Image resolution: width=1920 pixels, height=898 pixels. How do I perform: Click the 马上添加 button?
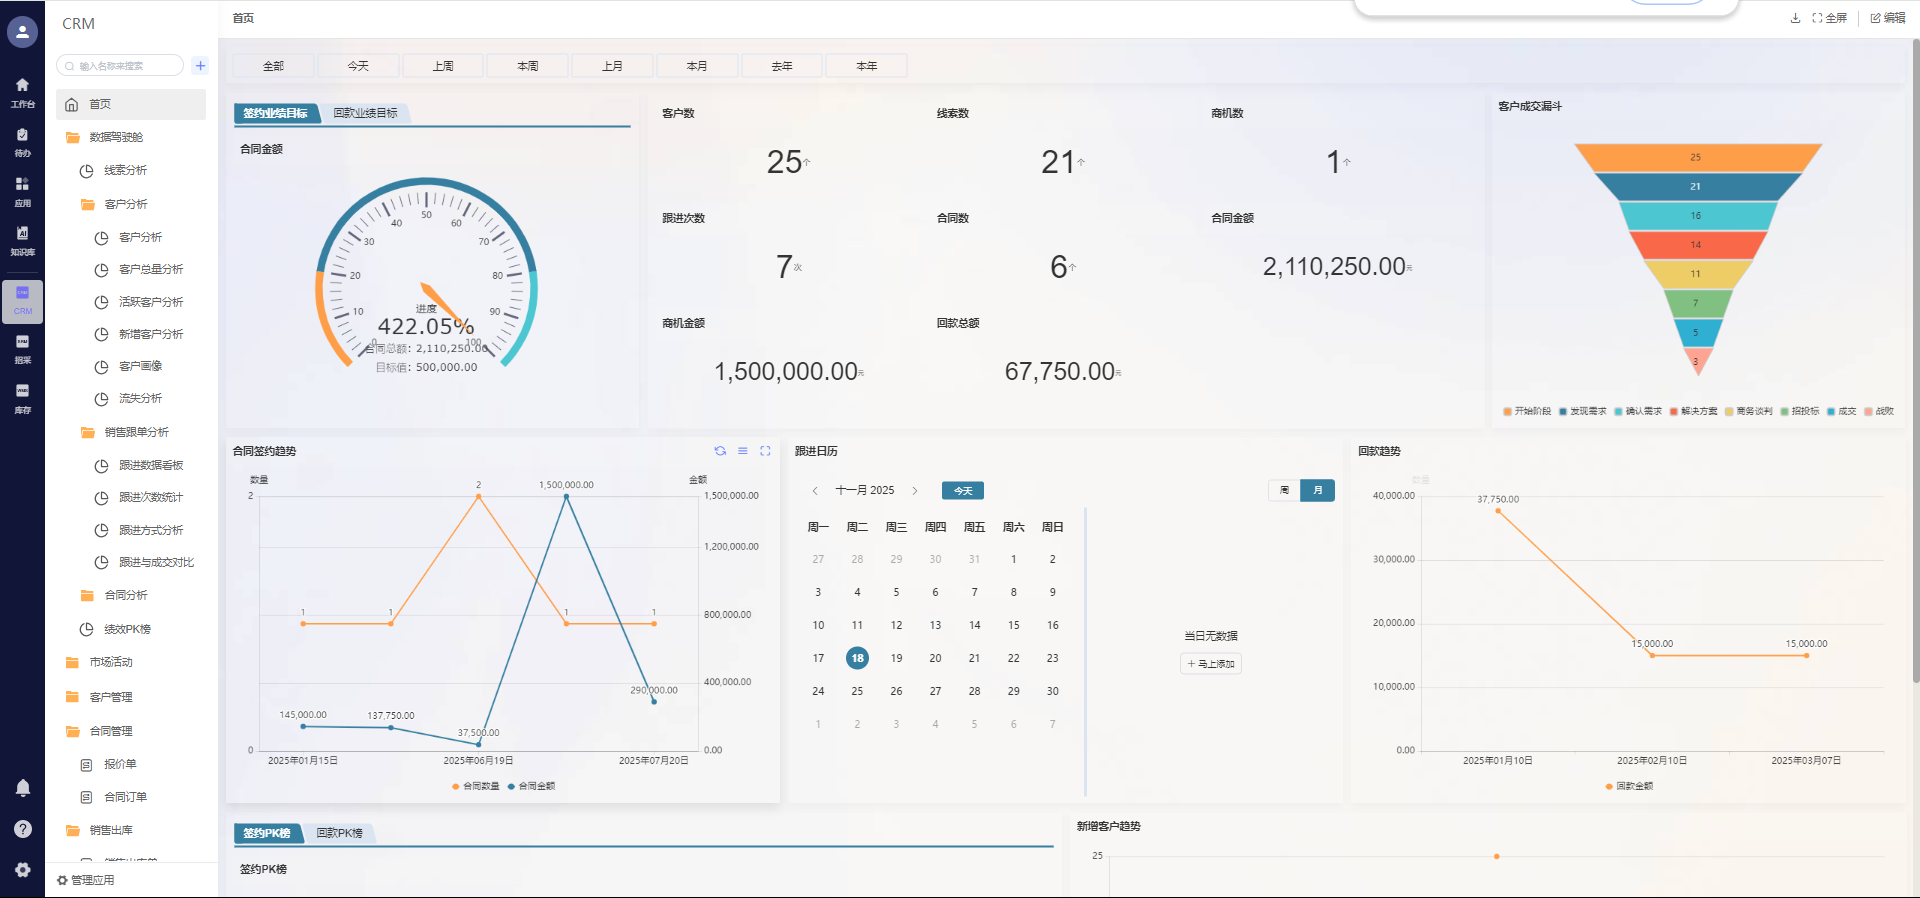pyautogui.click(x=1211, y=664)
